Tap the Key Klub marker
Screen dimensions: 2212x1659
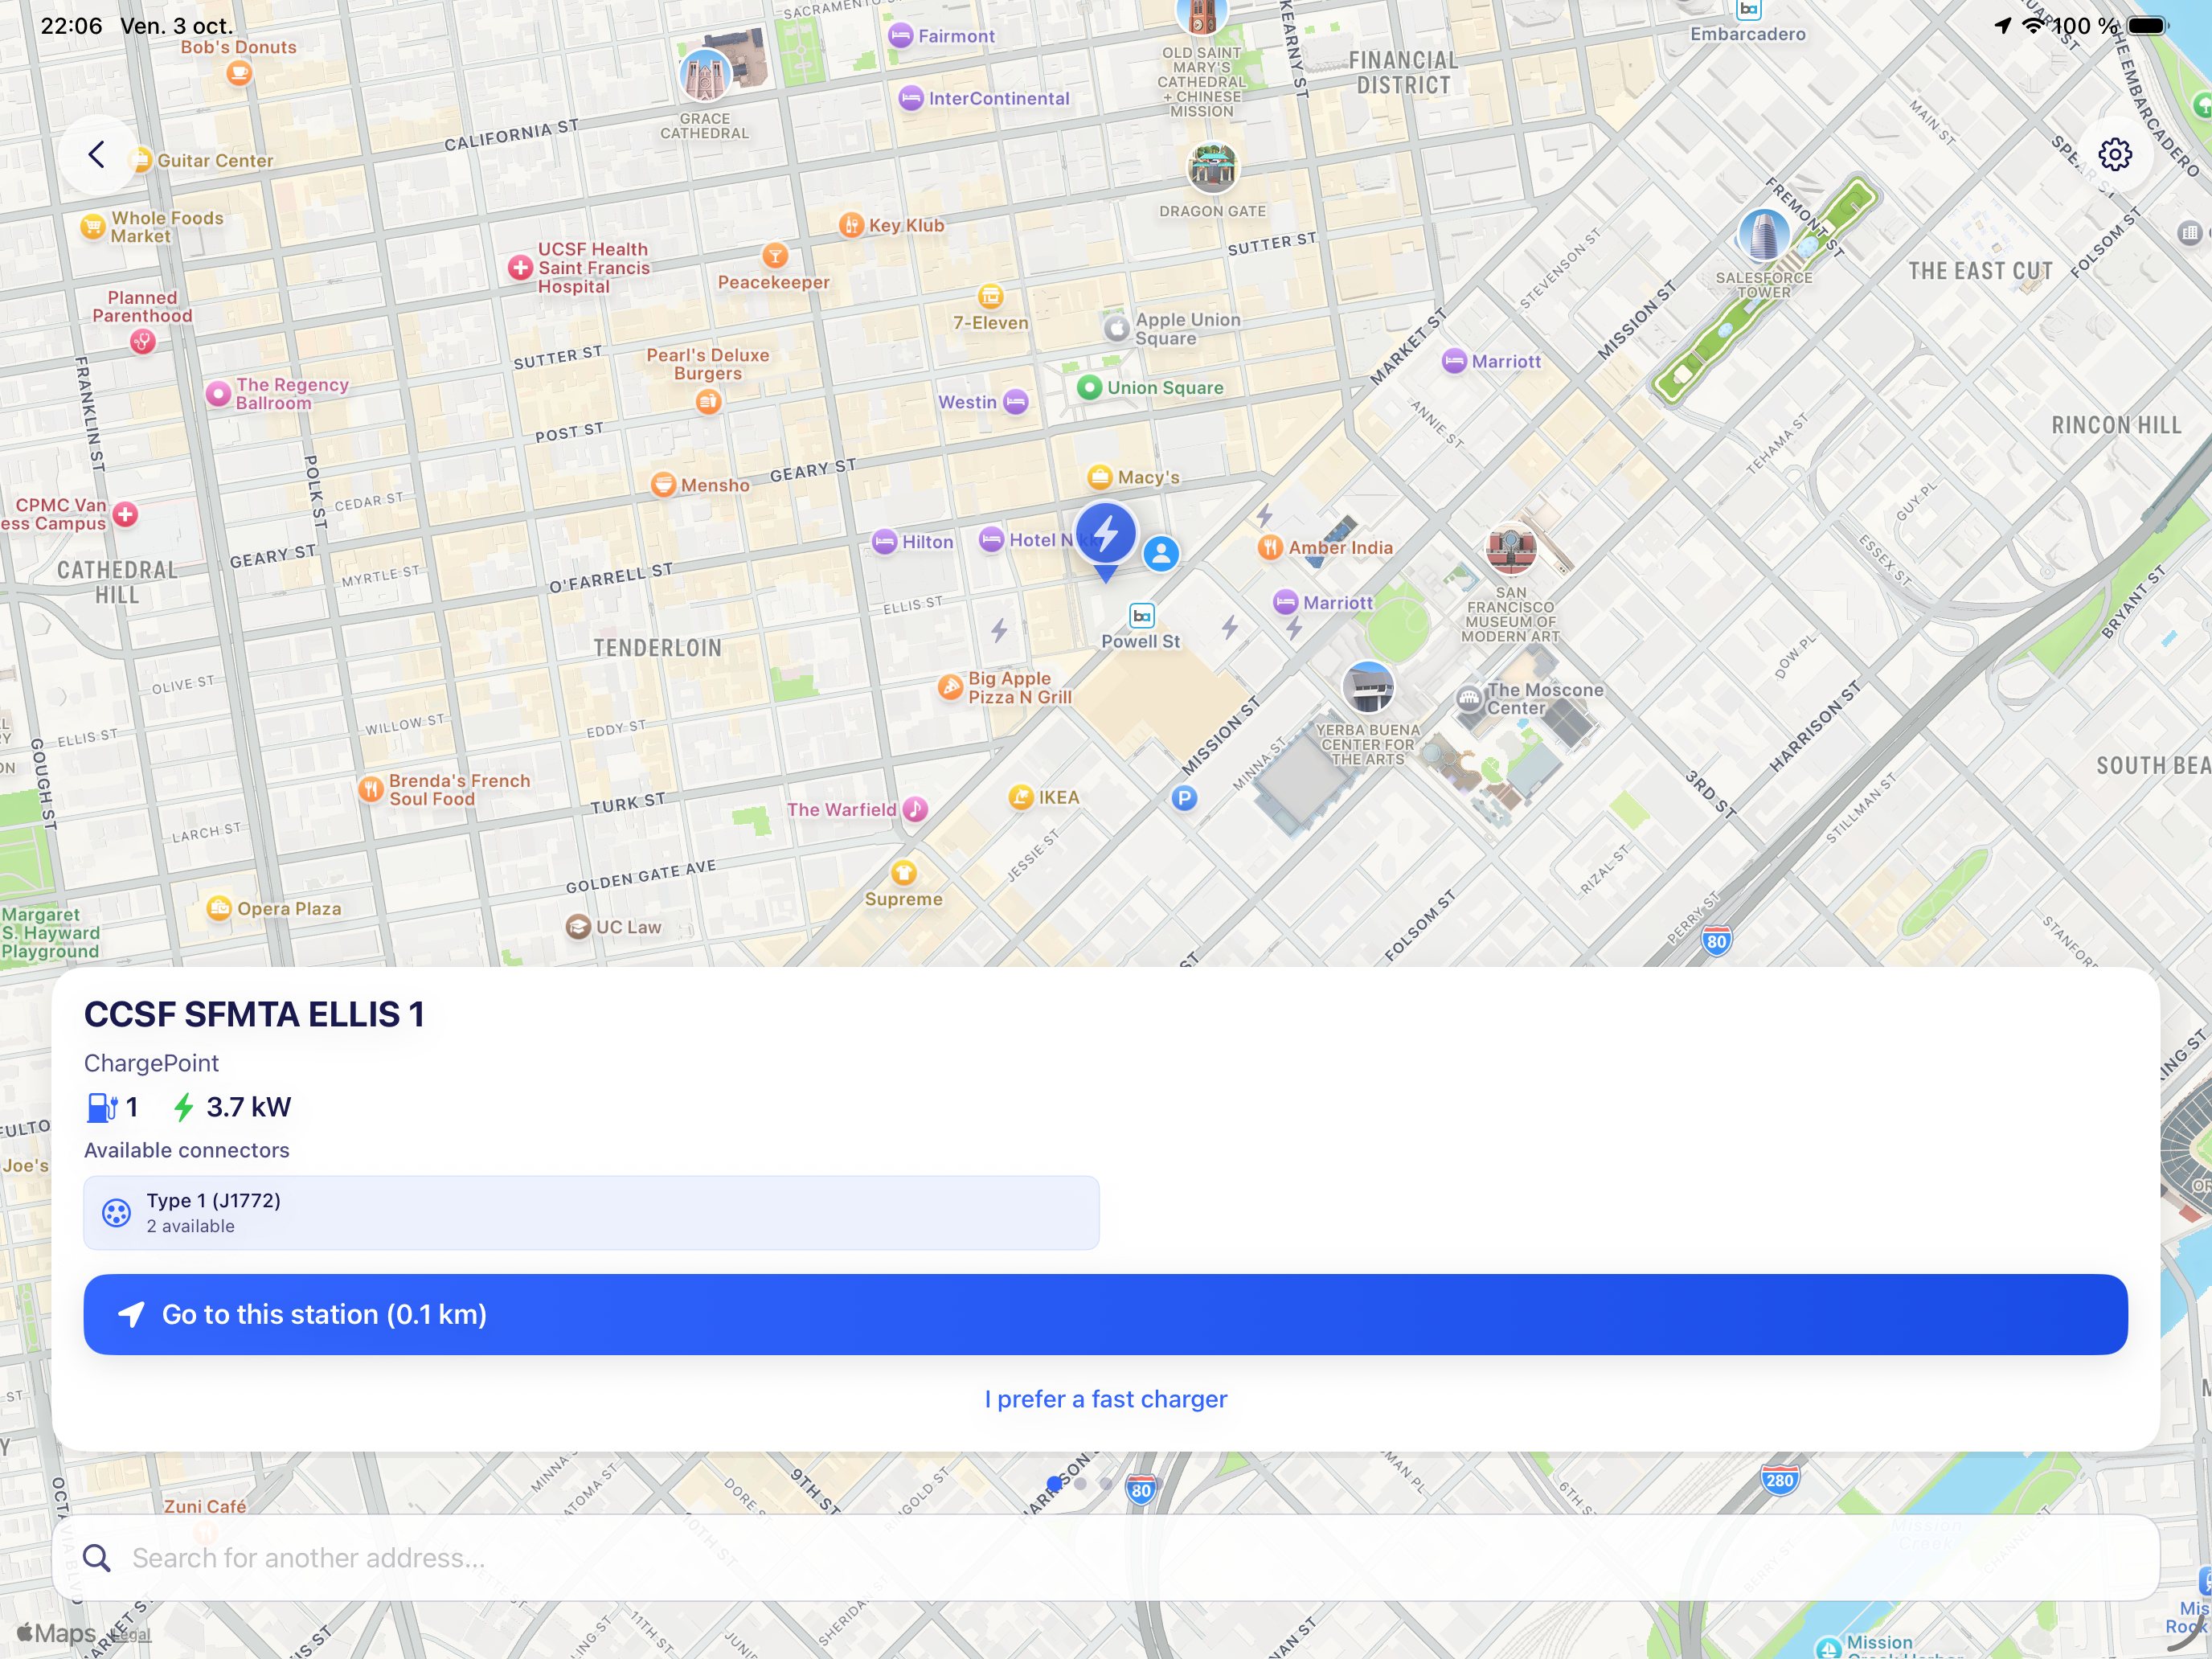(x=851, y=225)
